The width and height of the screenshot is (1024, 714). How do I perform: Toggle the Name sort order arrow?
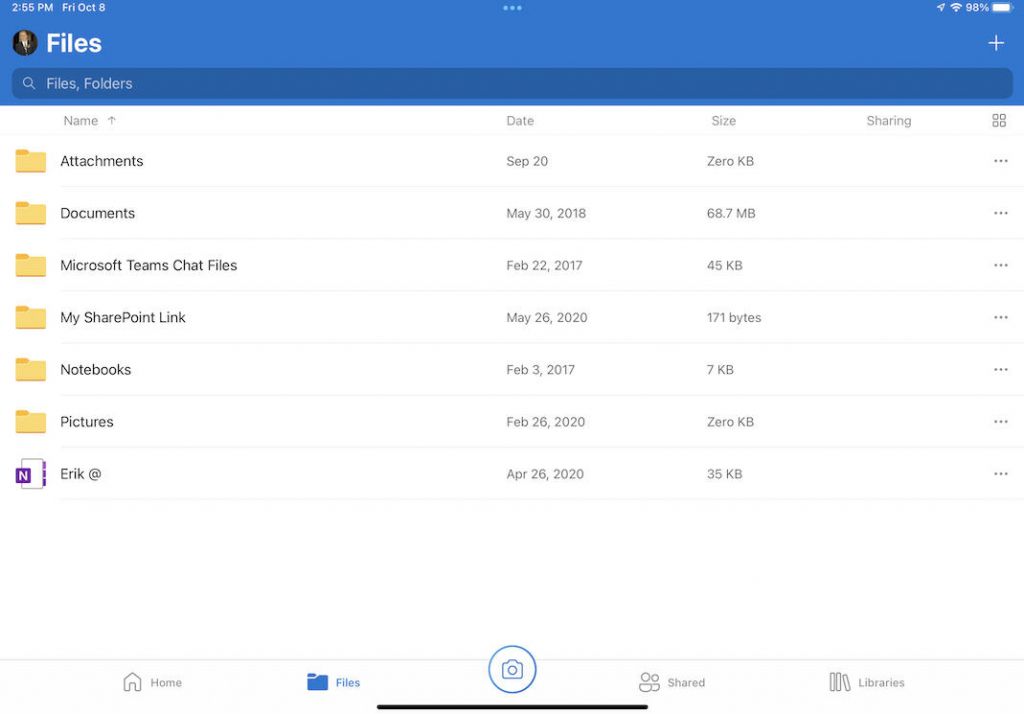coord(110,120)
